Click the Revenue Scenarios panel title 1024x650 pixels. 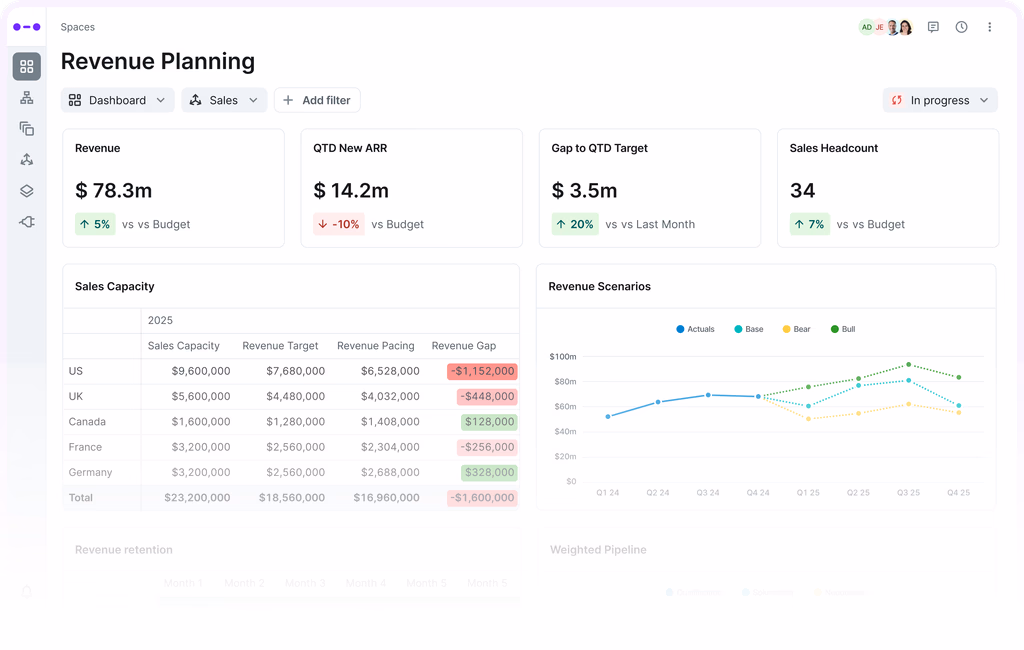[600, 286]
